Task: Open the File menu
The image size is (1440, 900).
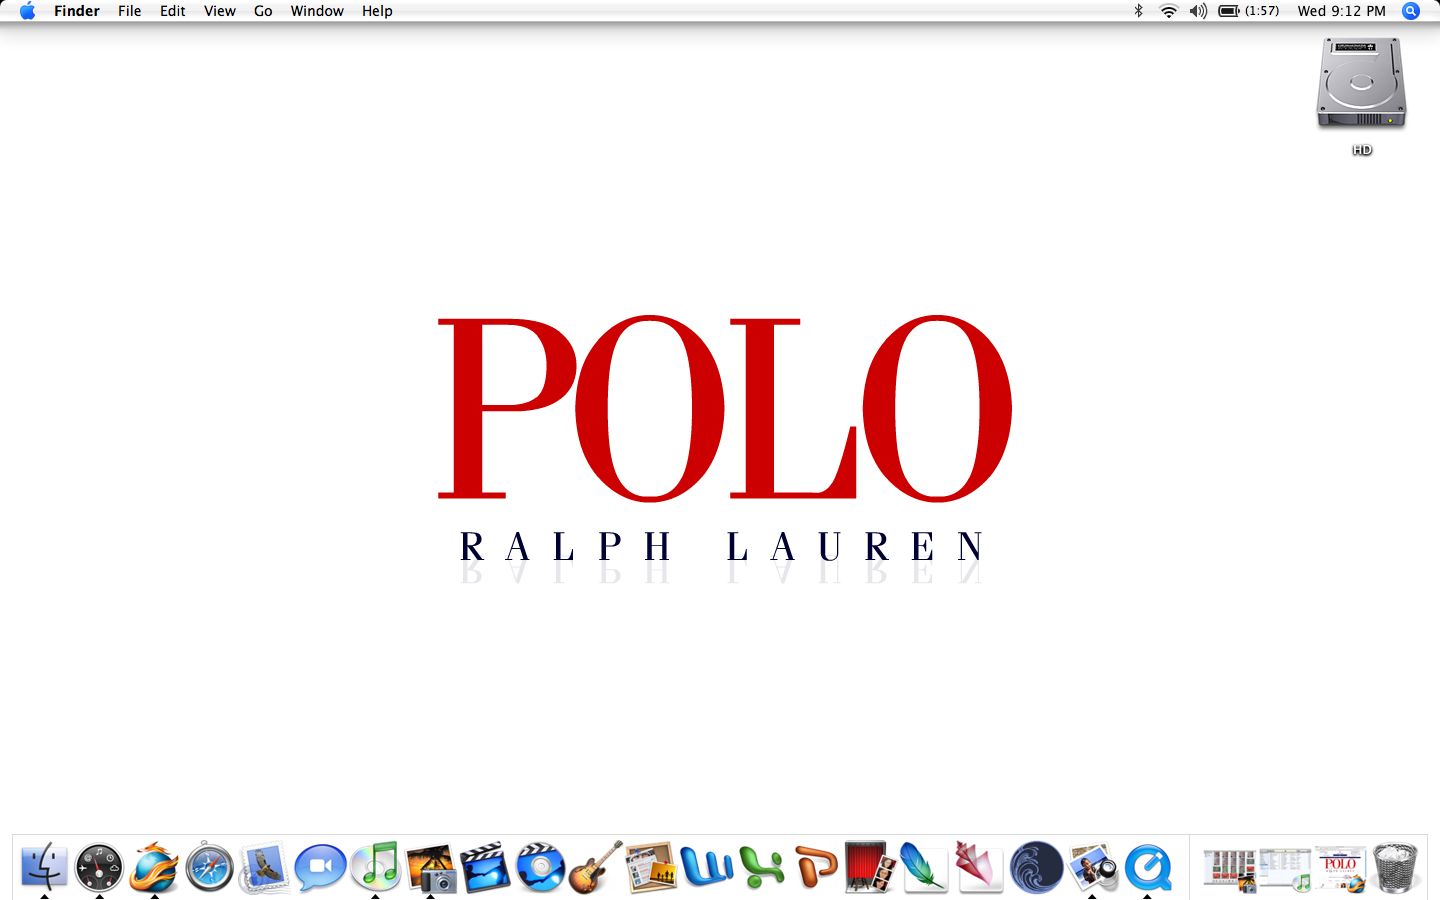Action: pyautogui.click(x=129, y=11)
